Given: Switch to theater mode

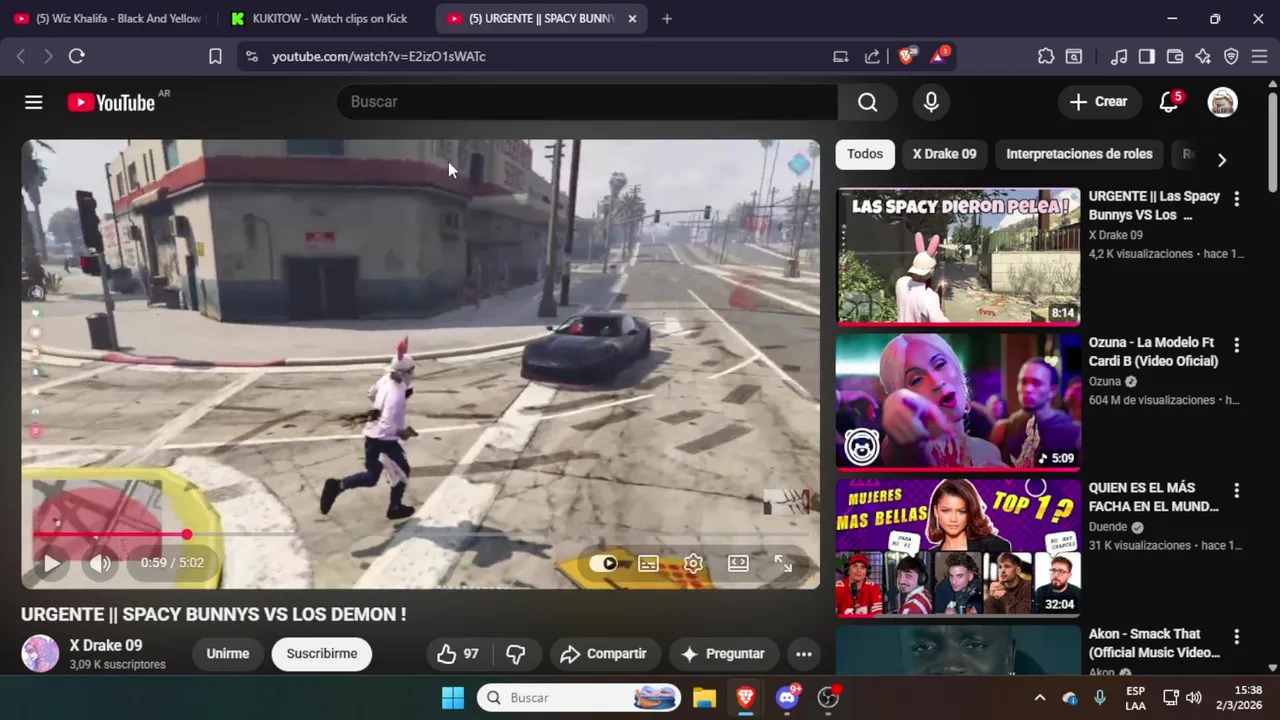Looking at the screenshot, I should (738, 563).
